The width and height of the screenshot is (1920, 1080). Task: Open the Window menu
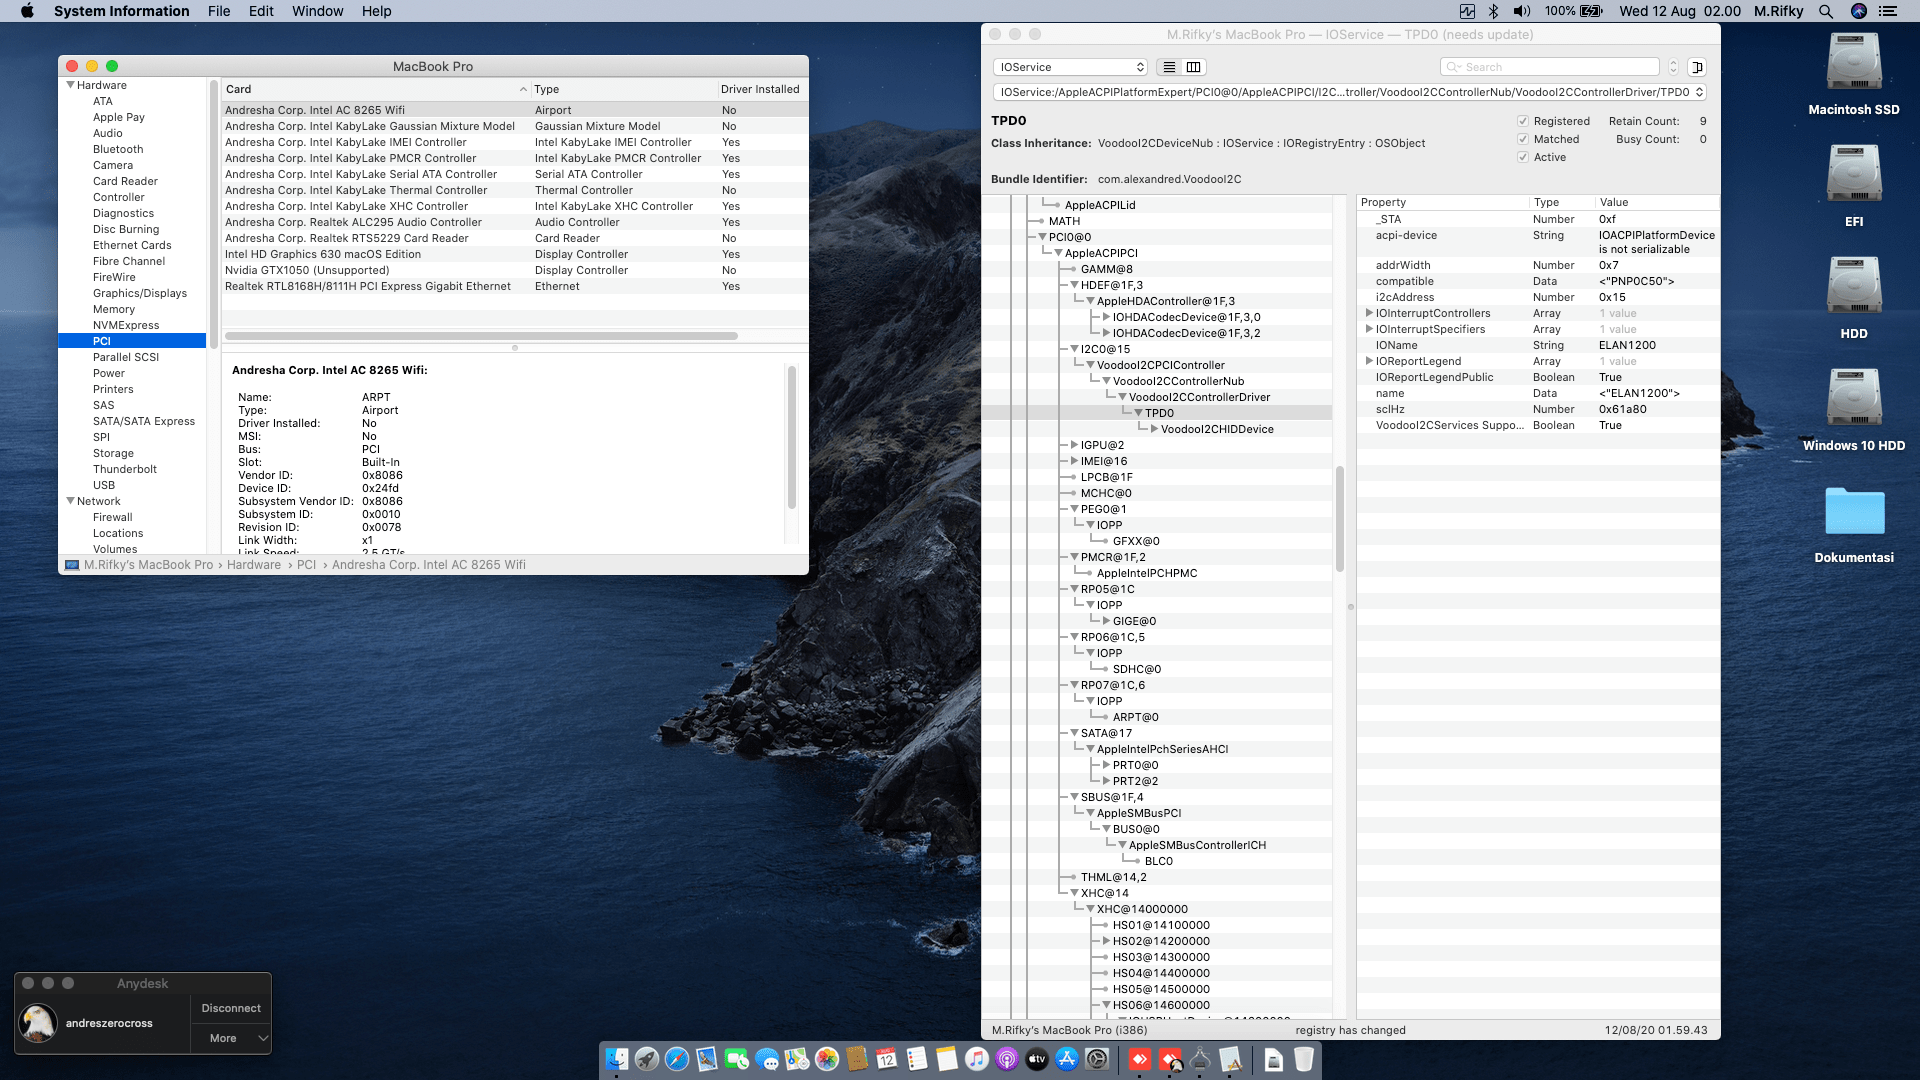tap(317, 11)
